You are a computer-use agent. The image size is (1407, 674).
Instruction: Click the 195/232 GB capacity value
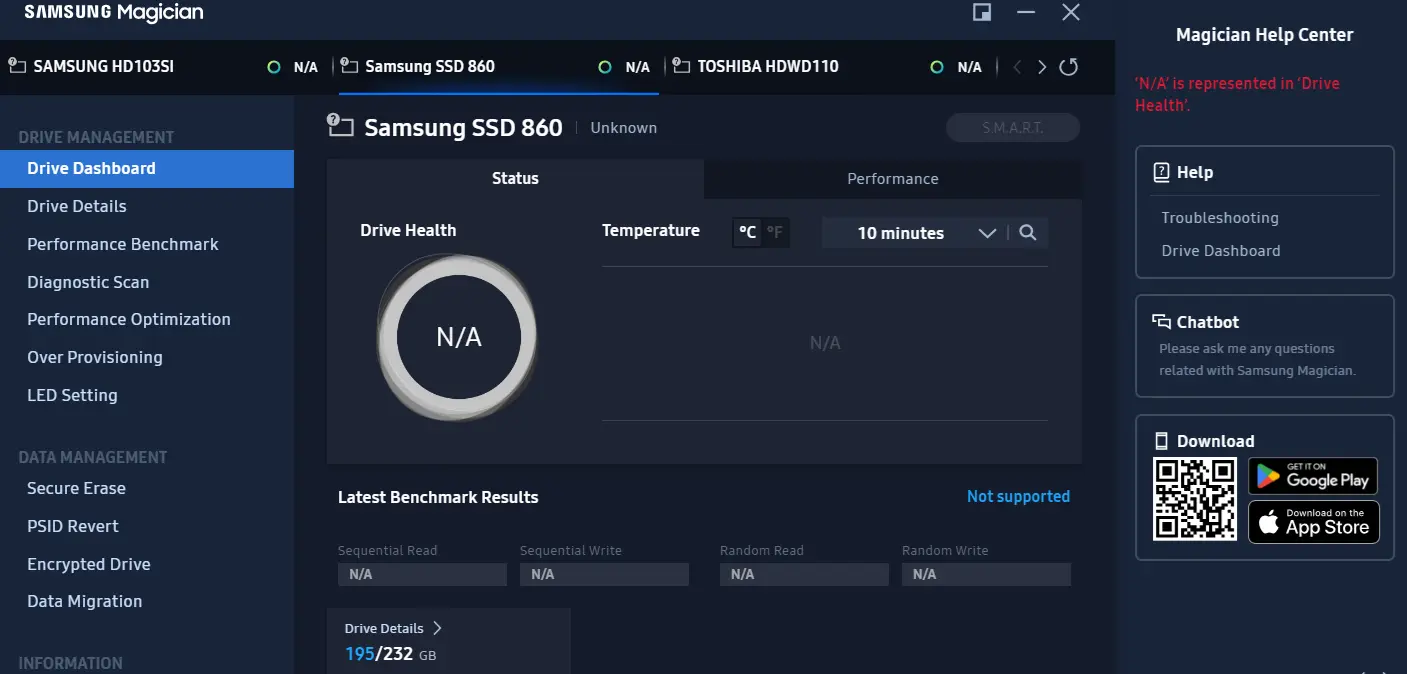coord(390,654)
